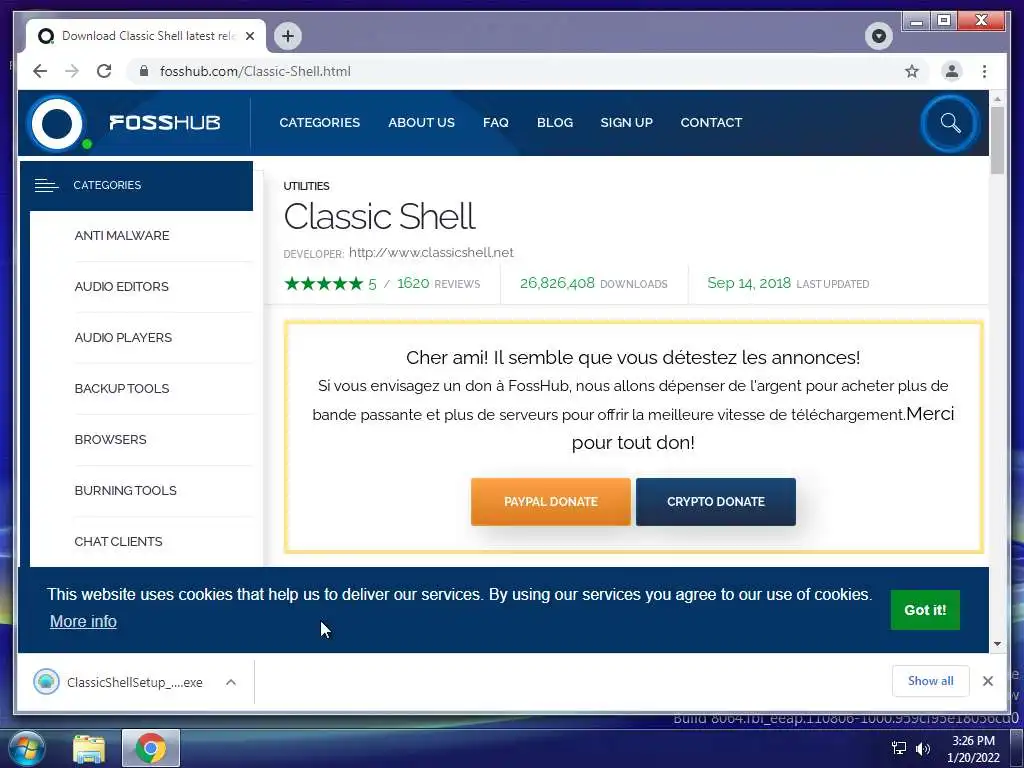
Task: Click the volume speaker tray icon
Action: click(923, 748)
